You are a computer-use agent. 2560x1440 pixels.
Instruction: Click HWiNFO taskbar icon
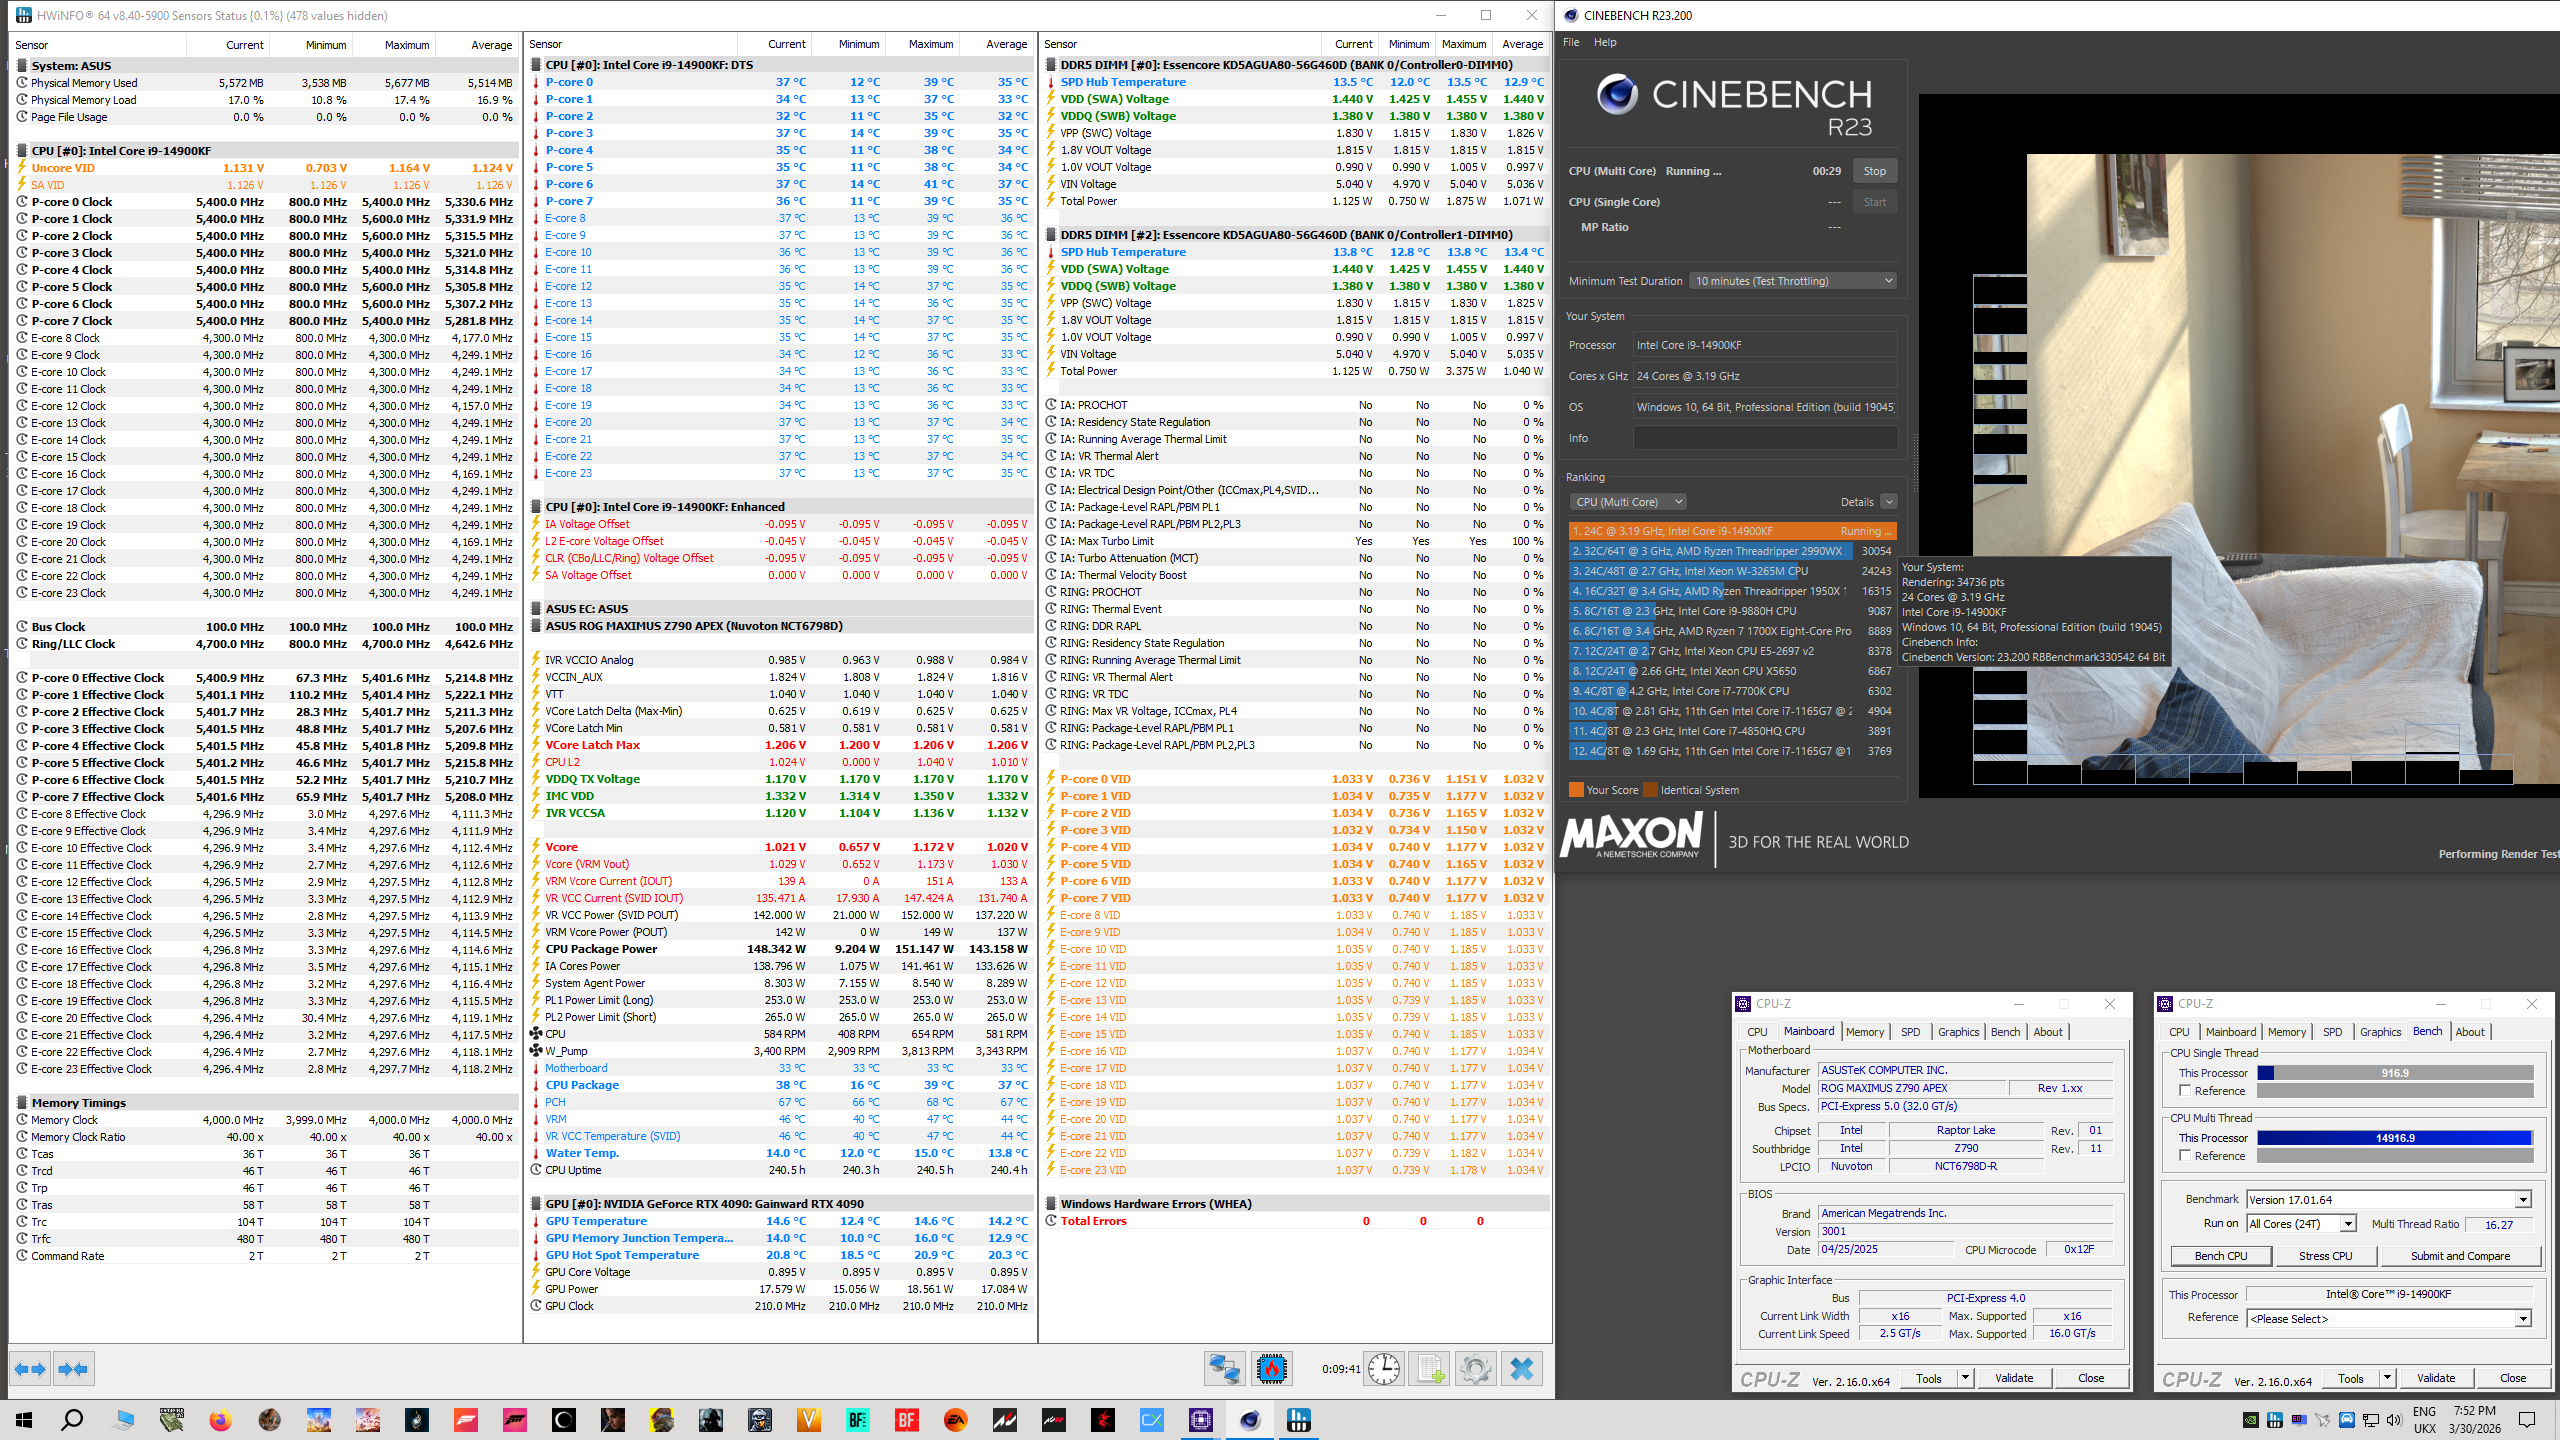(x=1299, y=1420)
